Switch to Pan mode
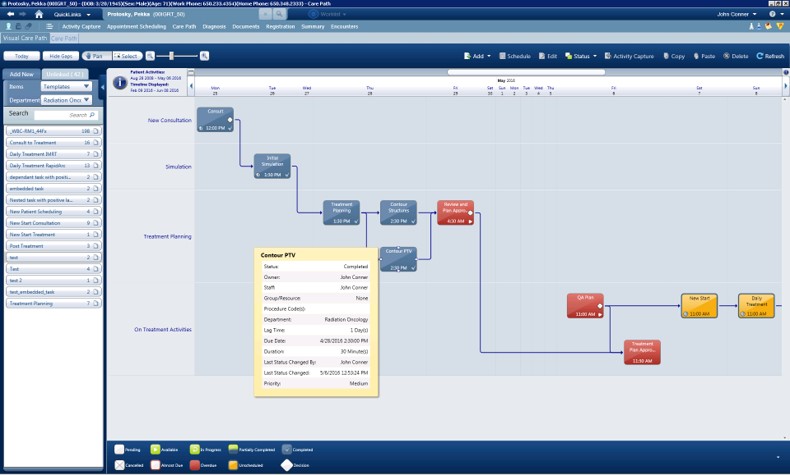The image size is (790, 475). (x=95, y=56)
